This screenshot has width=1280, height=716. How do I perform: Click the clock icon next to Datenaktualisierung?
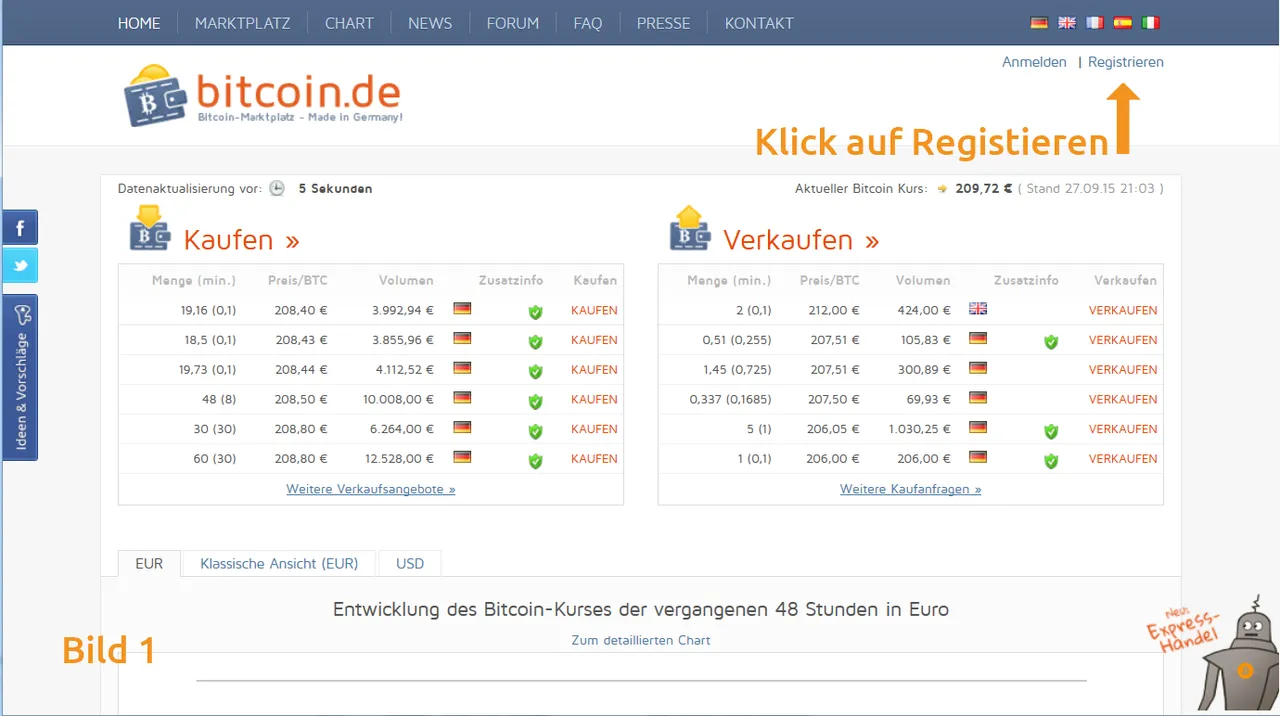click(x=277, y=188)
